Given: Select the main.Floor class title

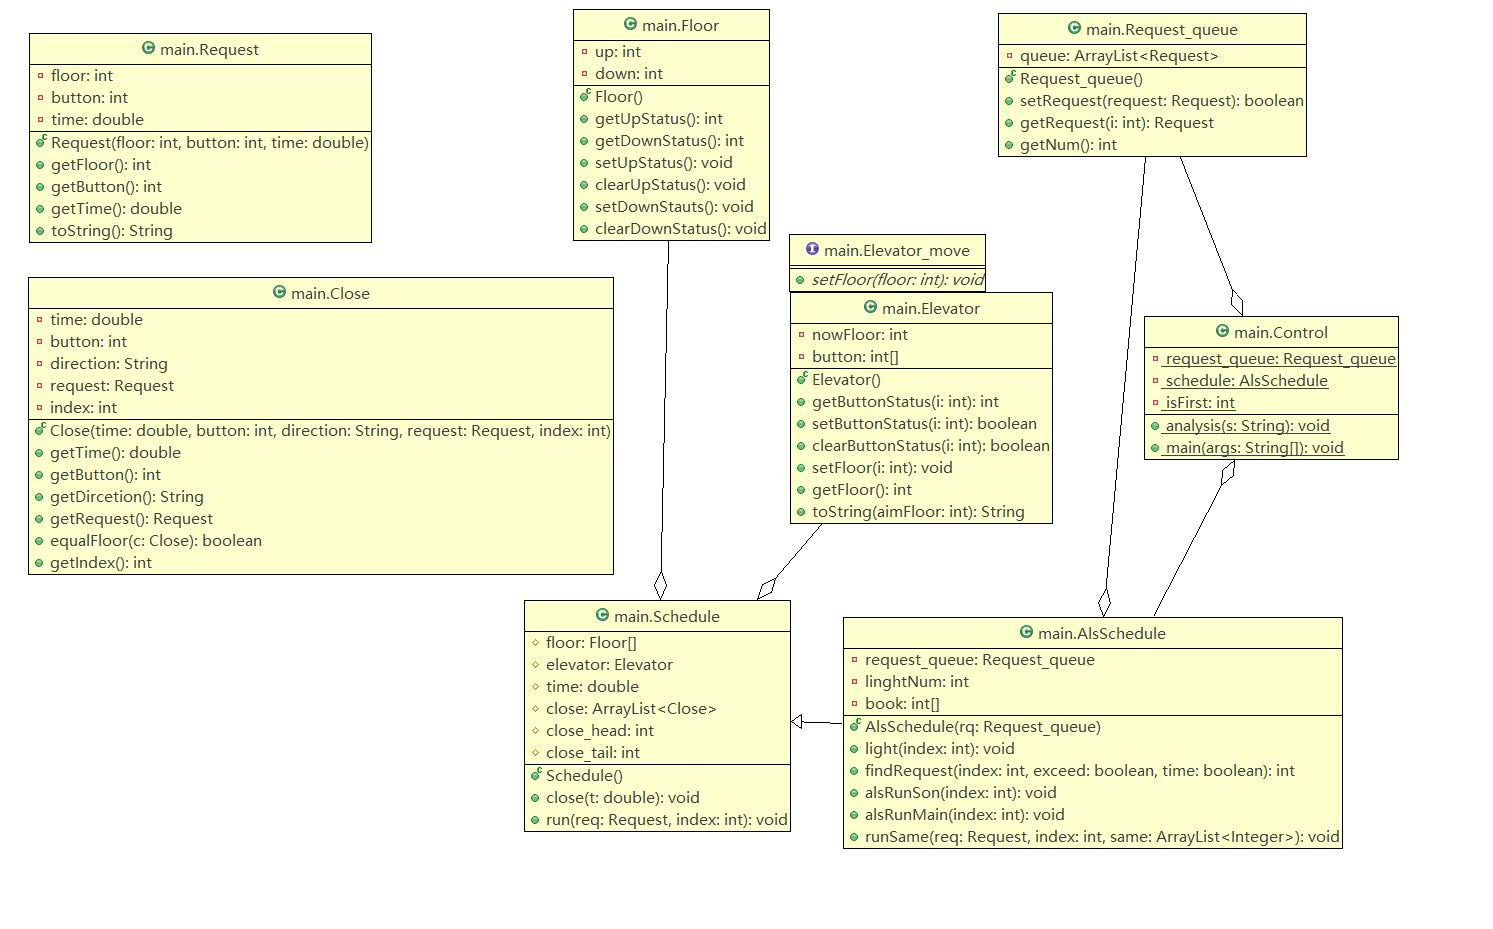Looking at the screenshot, I should (x=680, y=25).
